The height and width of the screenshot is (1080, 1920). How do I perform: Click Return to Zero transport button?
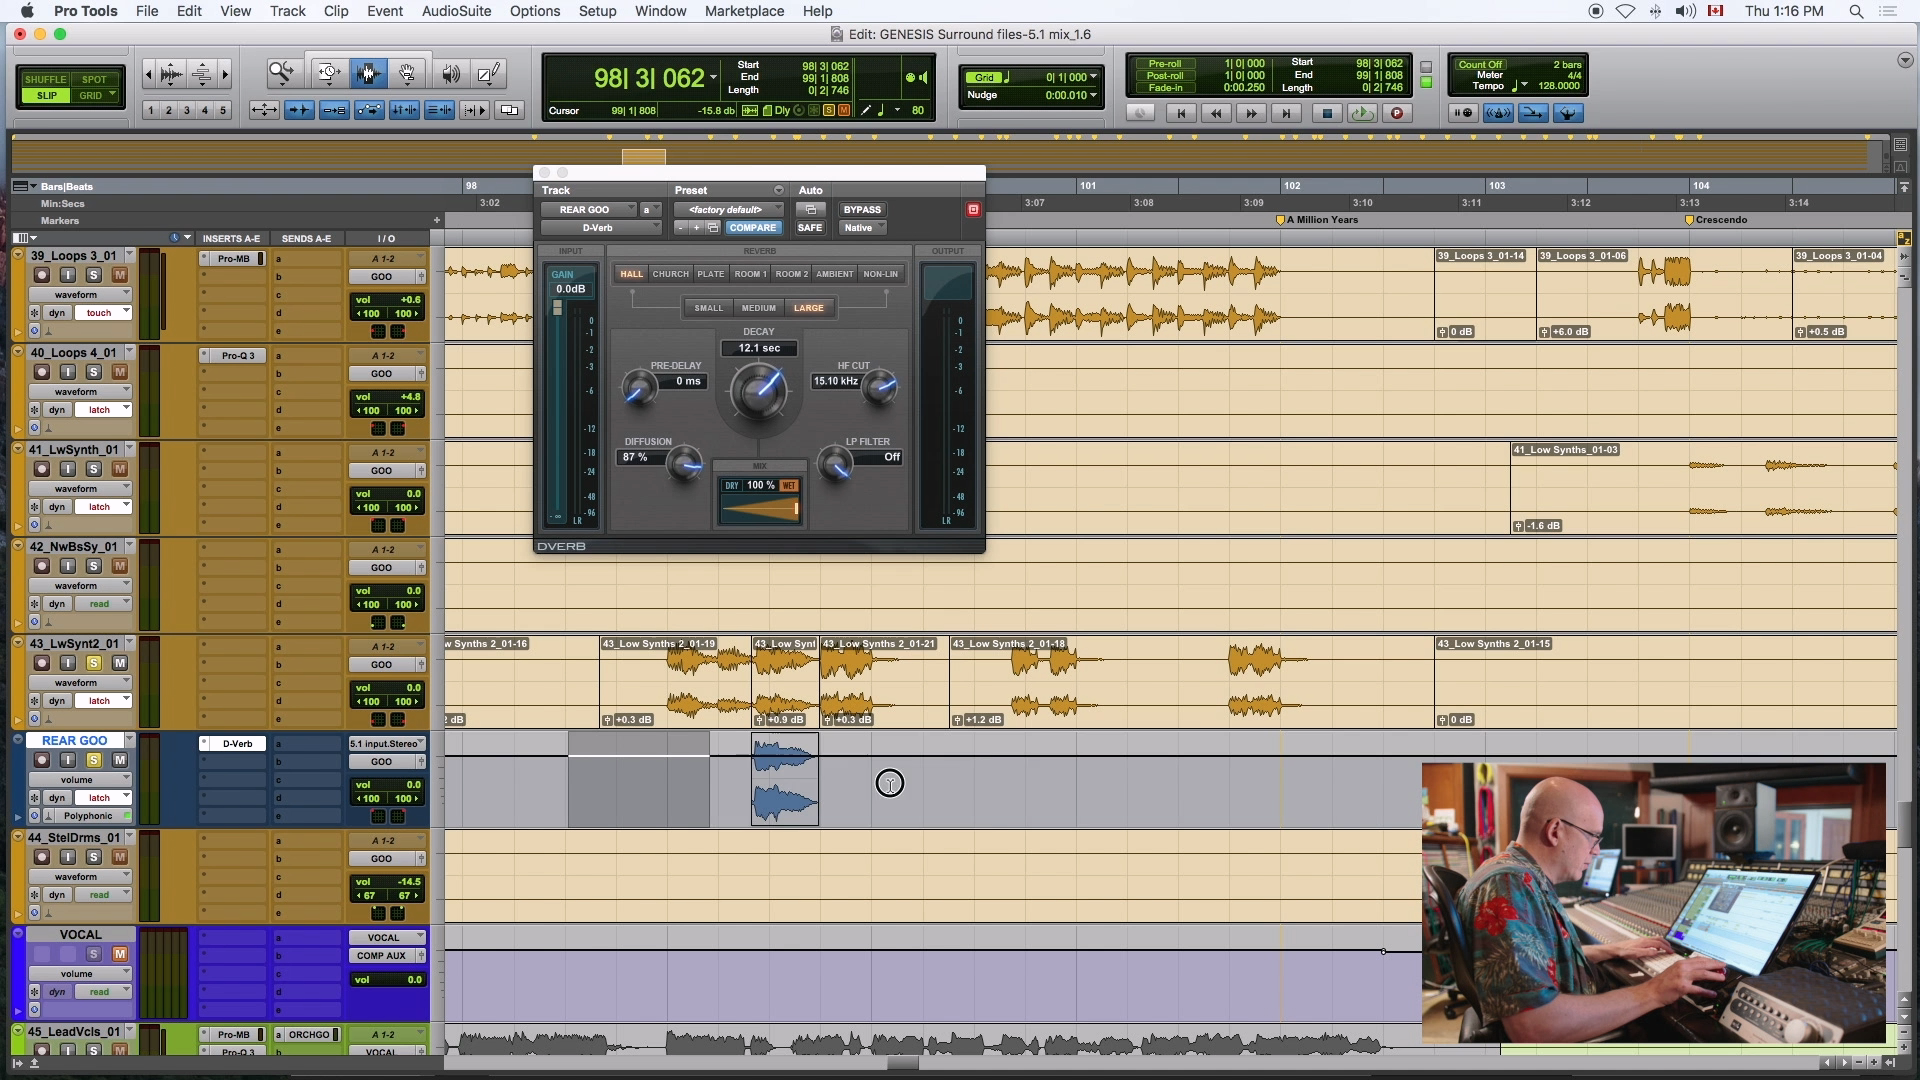coord(1181,113)
